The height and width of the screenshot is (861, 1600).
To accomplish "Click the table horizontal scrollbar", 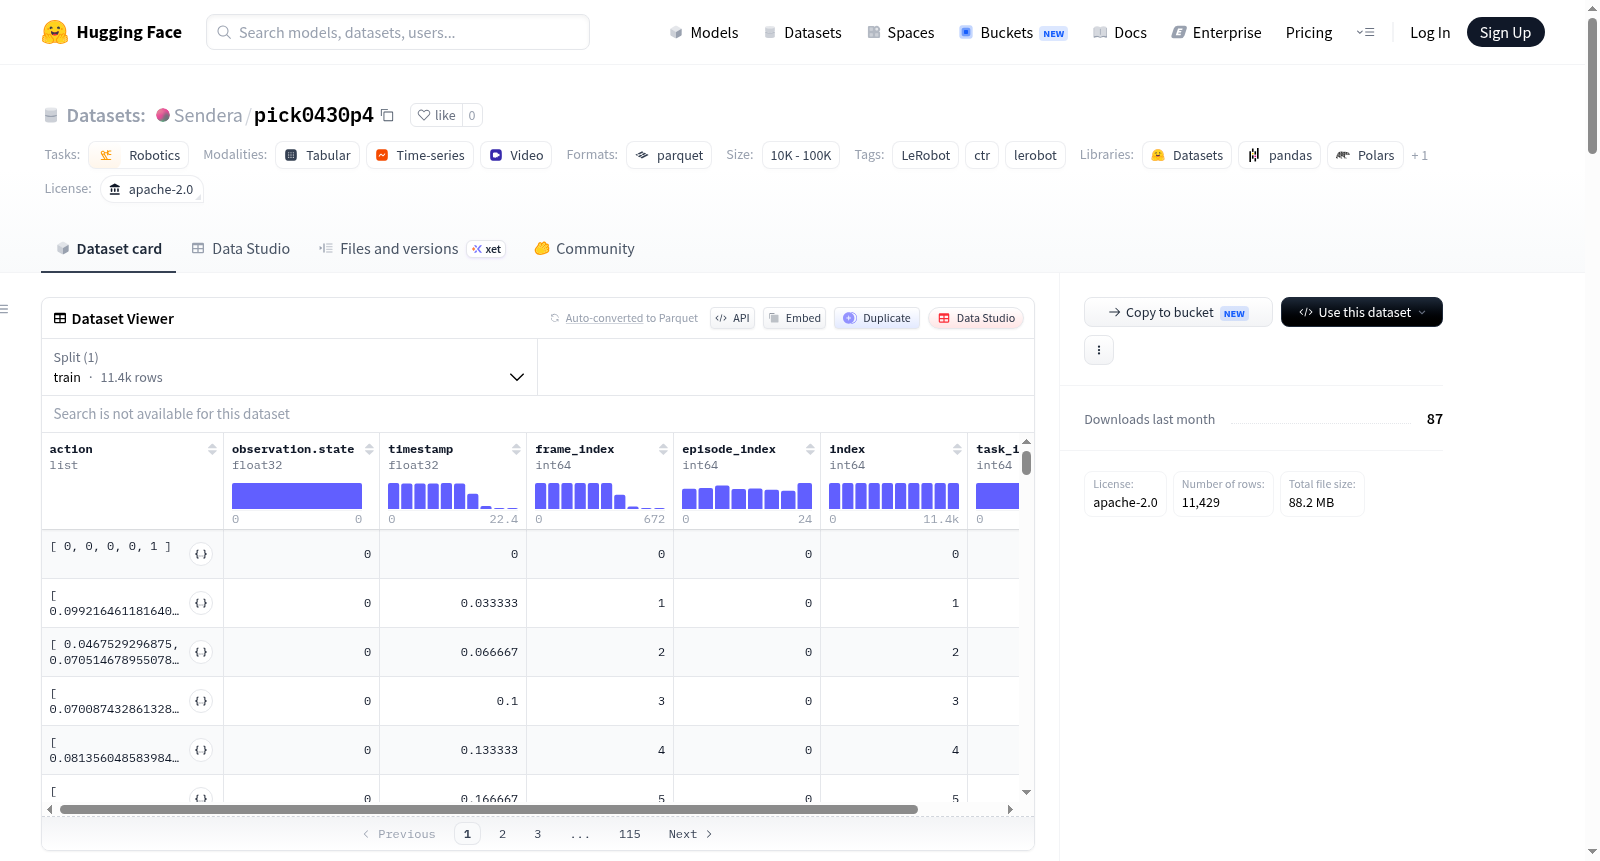I will 489,809.
